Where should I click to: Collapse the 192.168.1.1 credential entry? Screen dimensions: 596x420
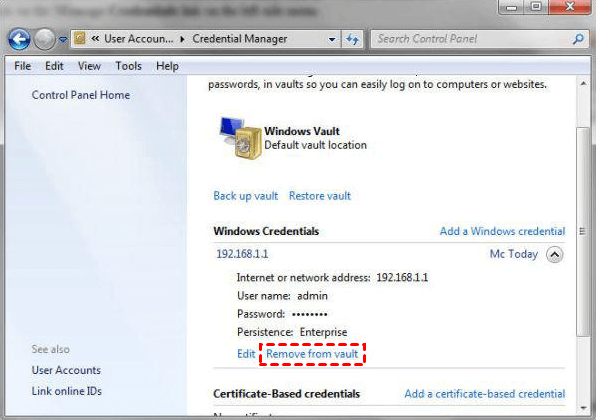(x=555, y=254)
